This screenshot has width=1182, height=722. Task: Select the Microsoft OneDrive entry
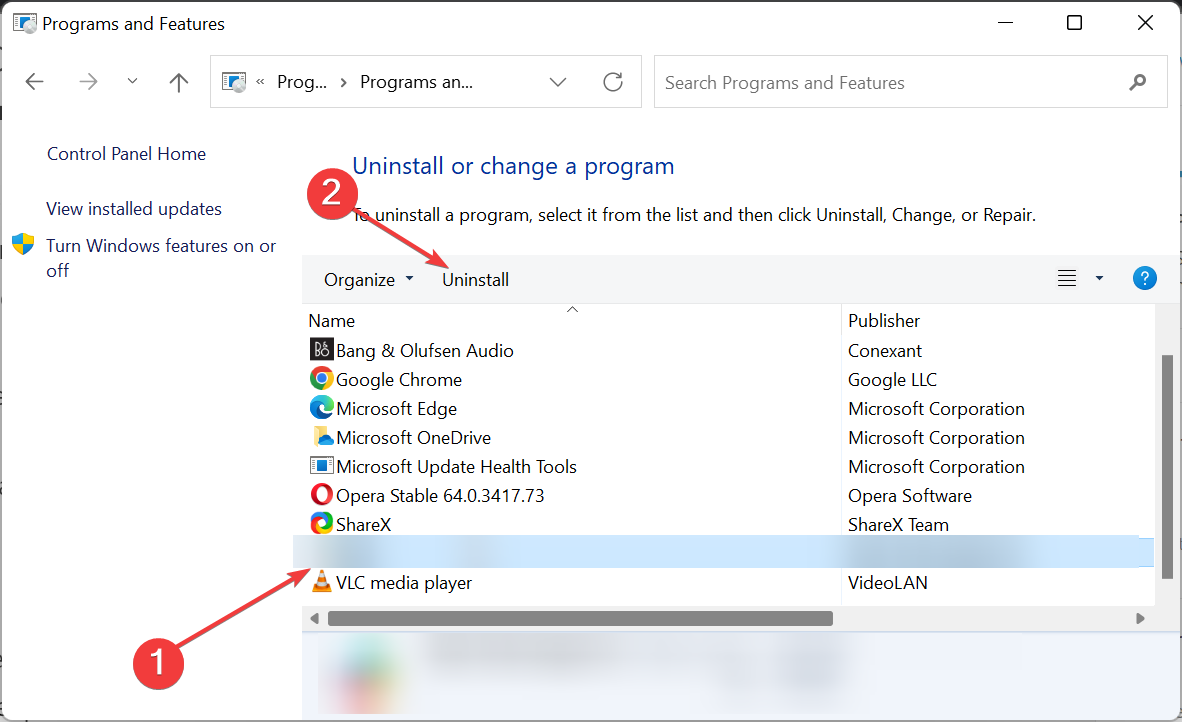pos(414,438)
